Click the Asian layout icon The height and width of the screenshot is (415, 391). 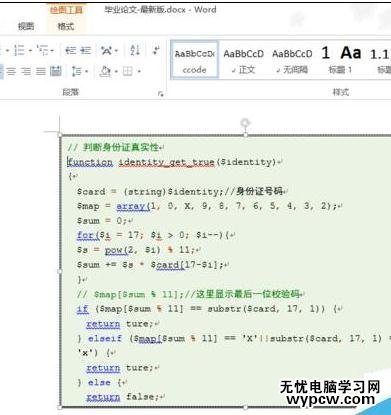pos(107,51)
